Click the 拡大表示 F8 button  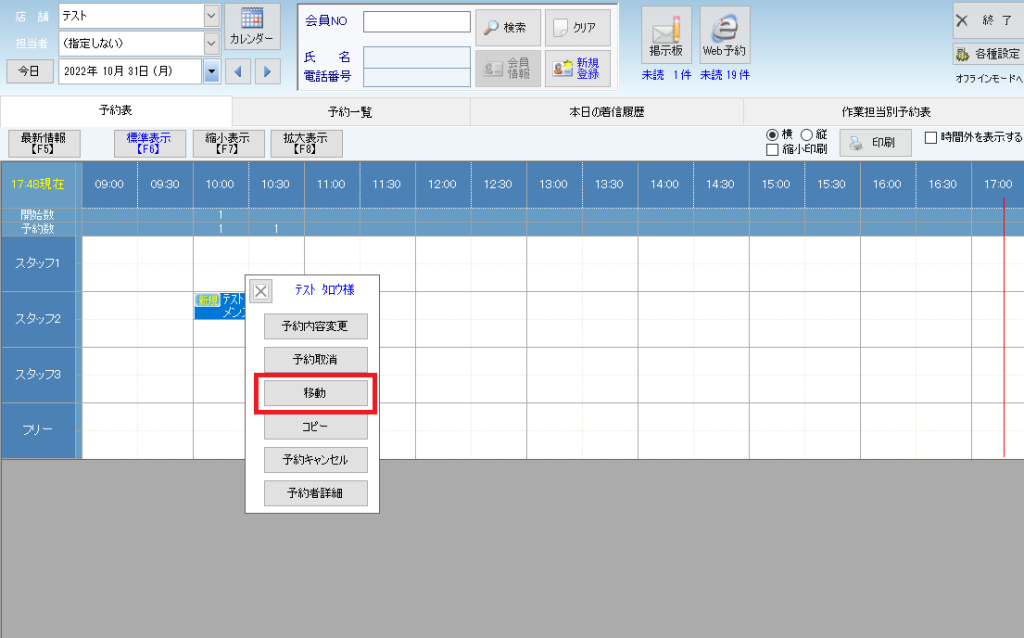pos(306,144)
